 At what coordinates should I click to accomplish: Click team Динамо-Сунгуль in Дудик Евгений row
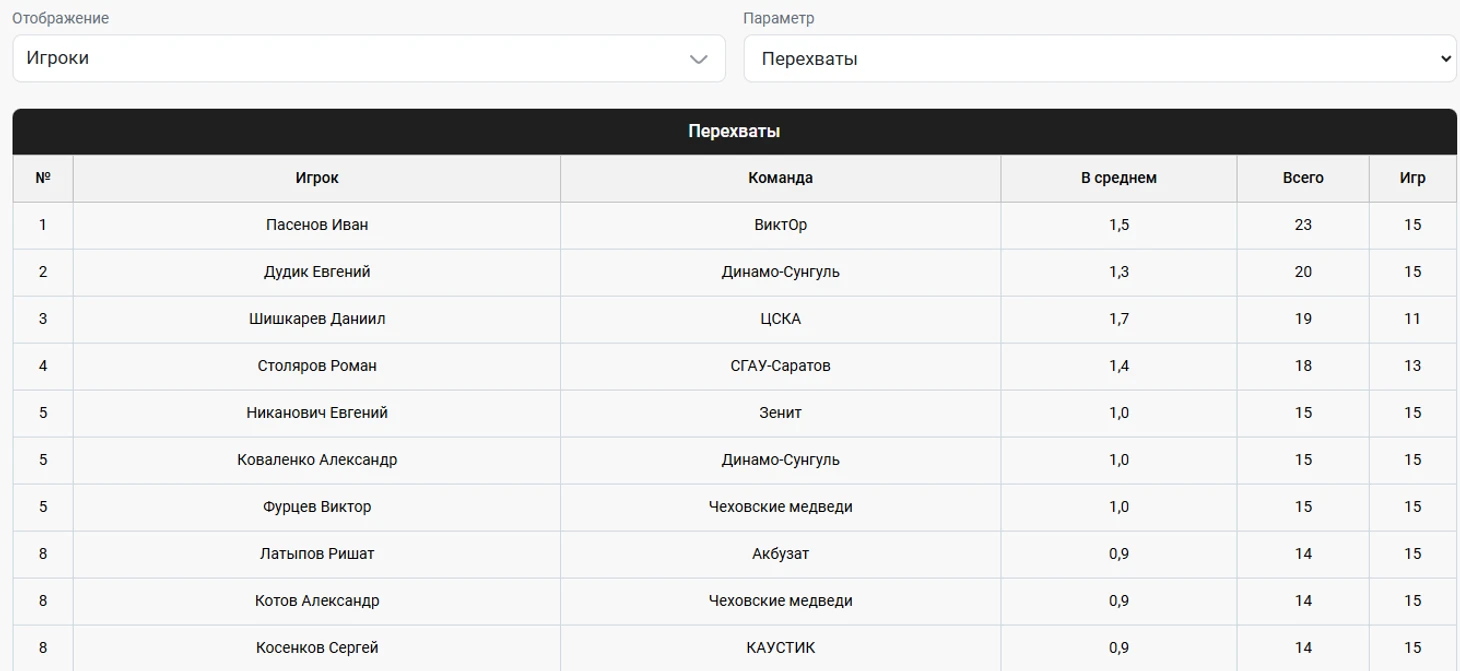pos(781,272)
